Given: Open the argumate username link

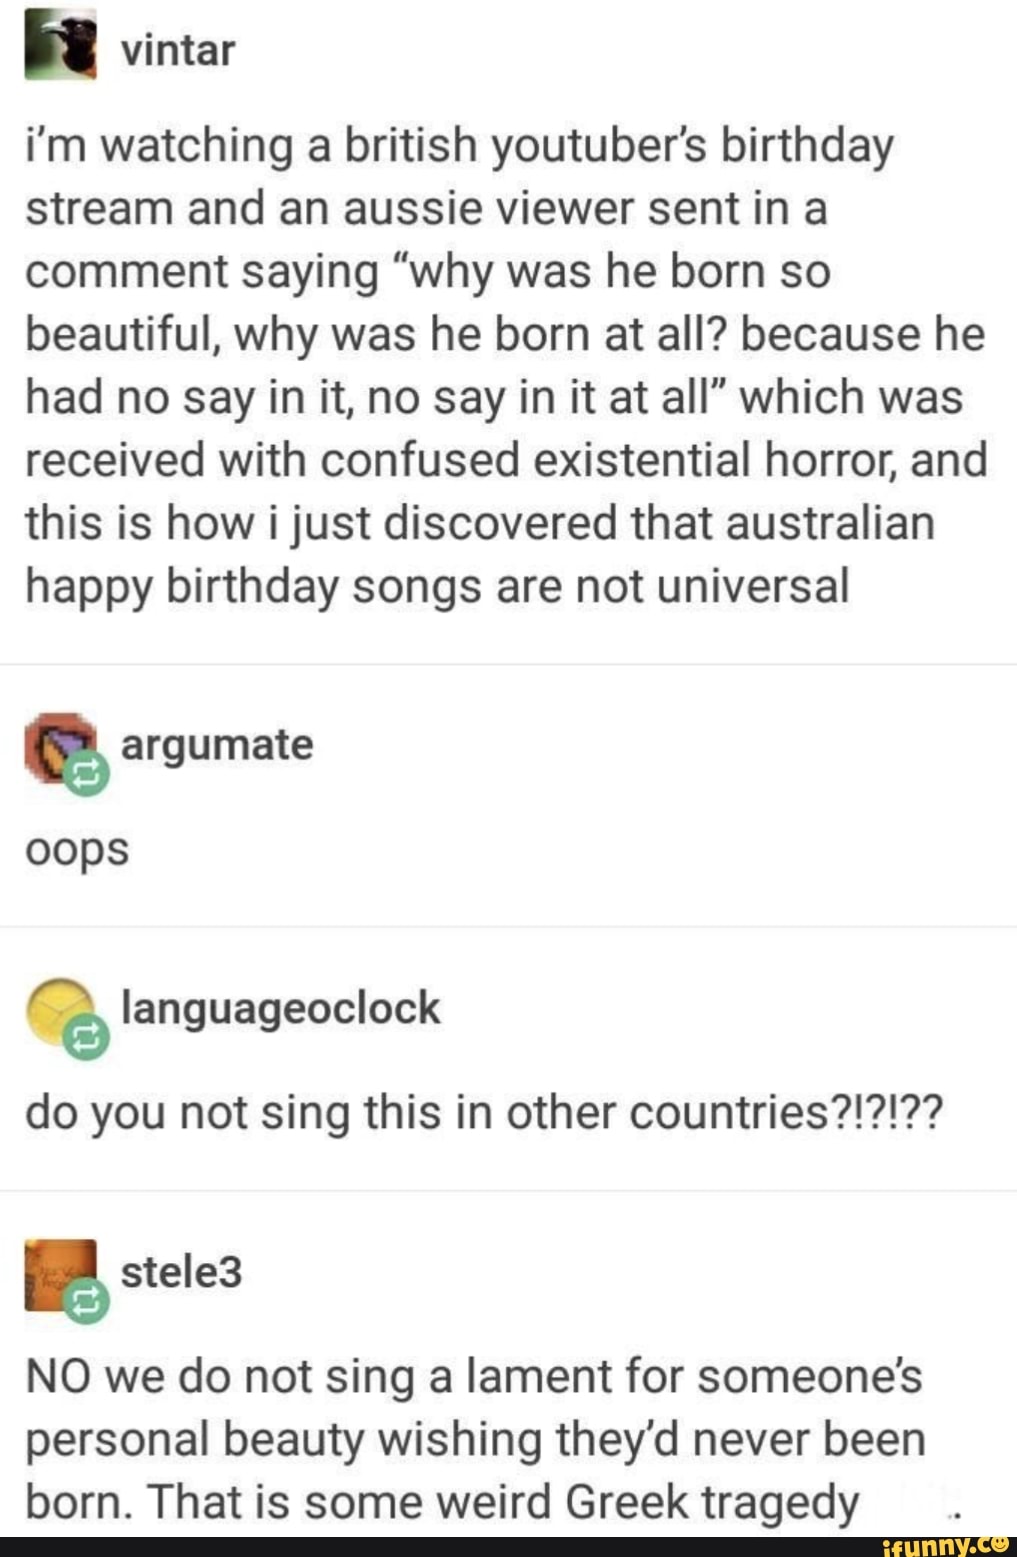Looking at the screenshot, I should pyautogui.click(x=217, y=745).
